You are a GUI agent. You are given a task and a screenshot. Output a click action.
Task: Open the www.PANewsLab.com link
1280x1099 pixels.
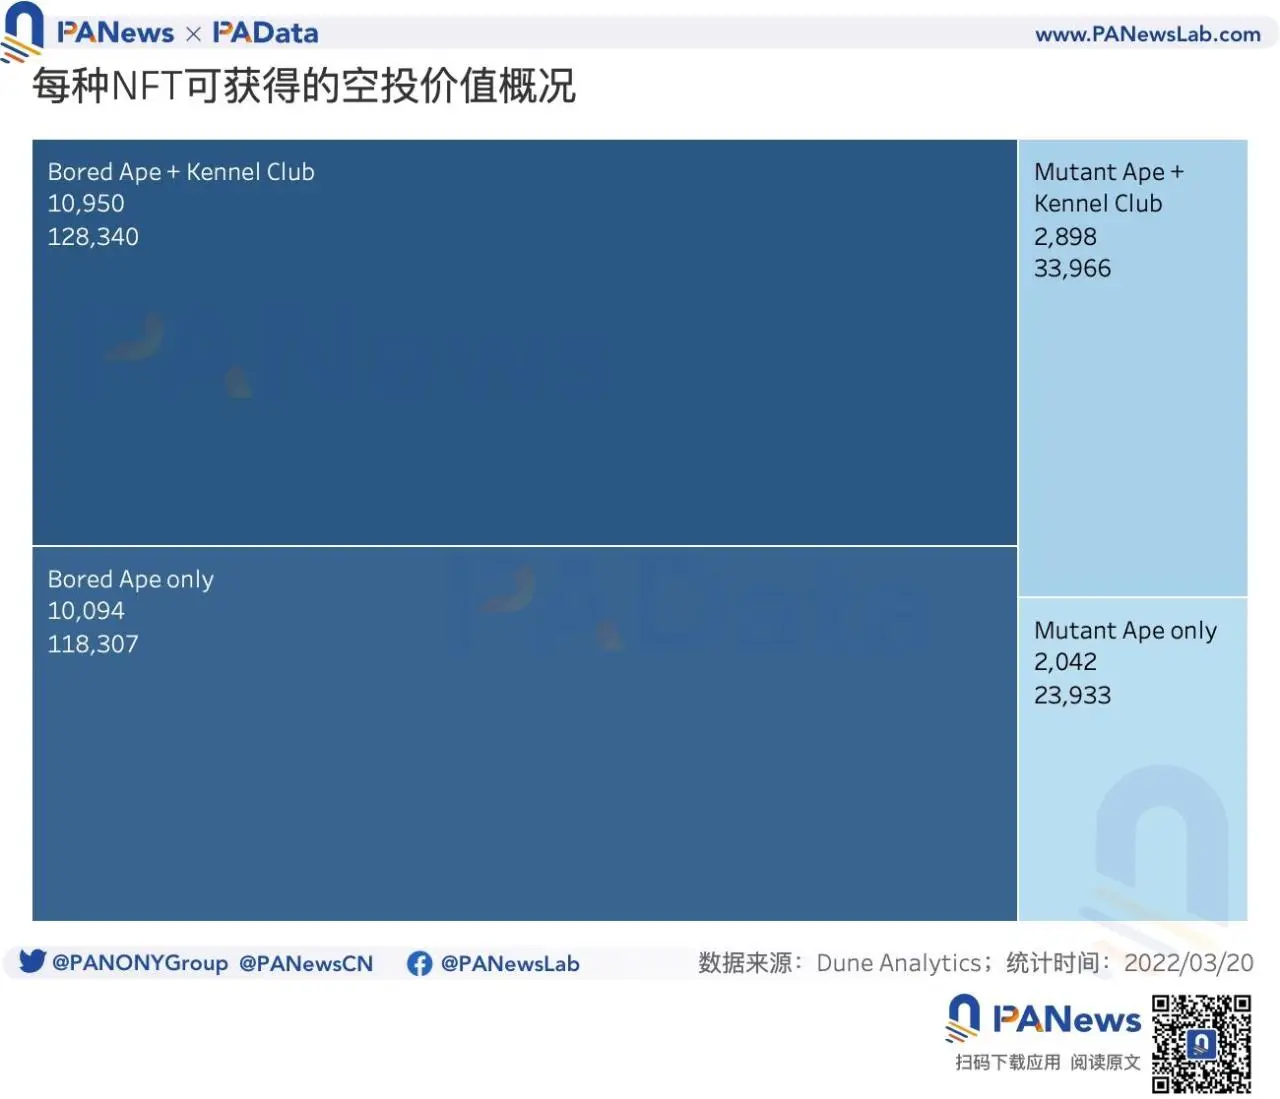tap(1147, 34)
